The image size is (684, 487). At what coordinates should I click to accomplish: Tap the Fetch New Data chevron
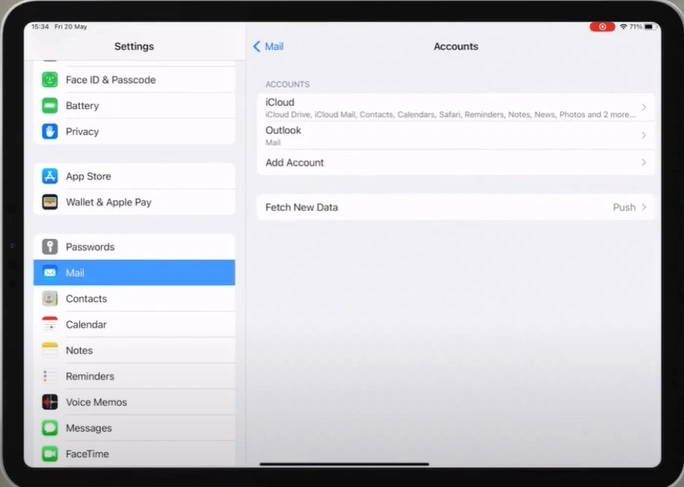pyautogui.click(x=643, y=207)
